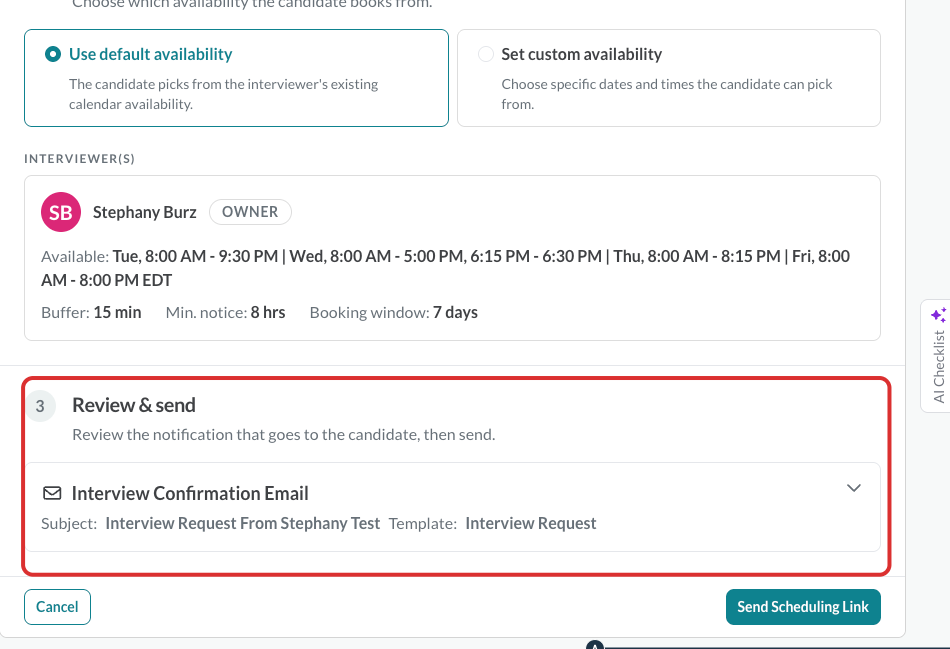Screen dimensions: 950x649
Task: Click the Send Scheduling Link button
Action: point(803,607)
